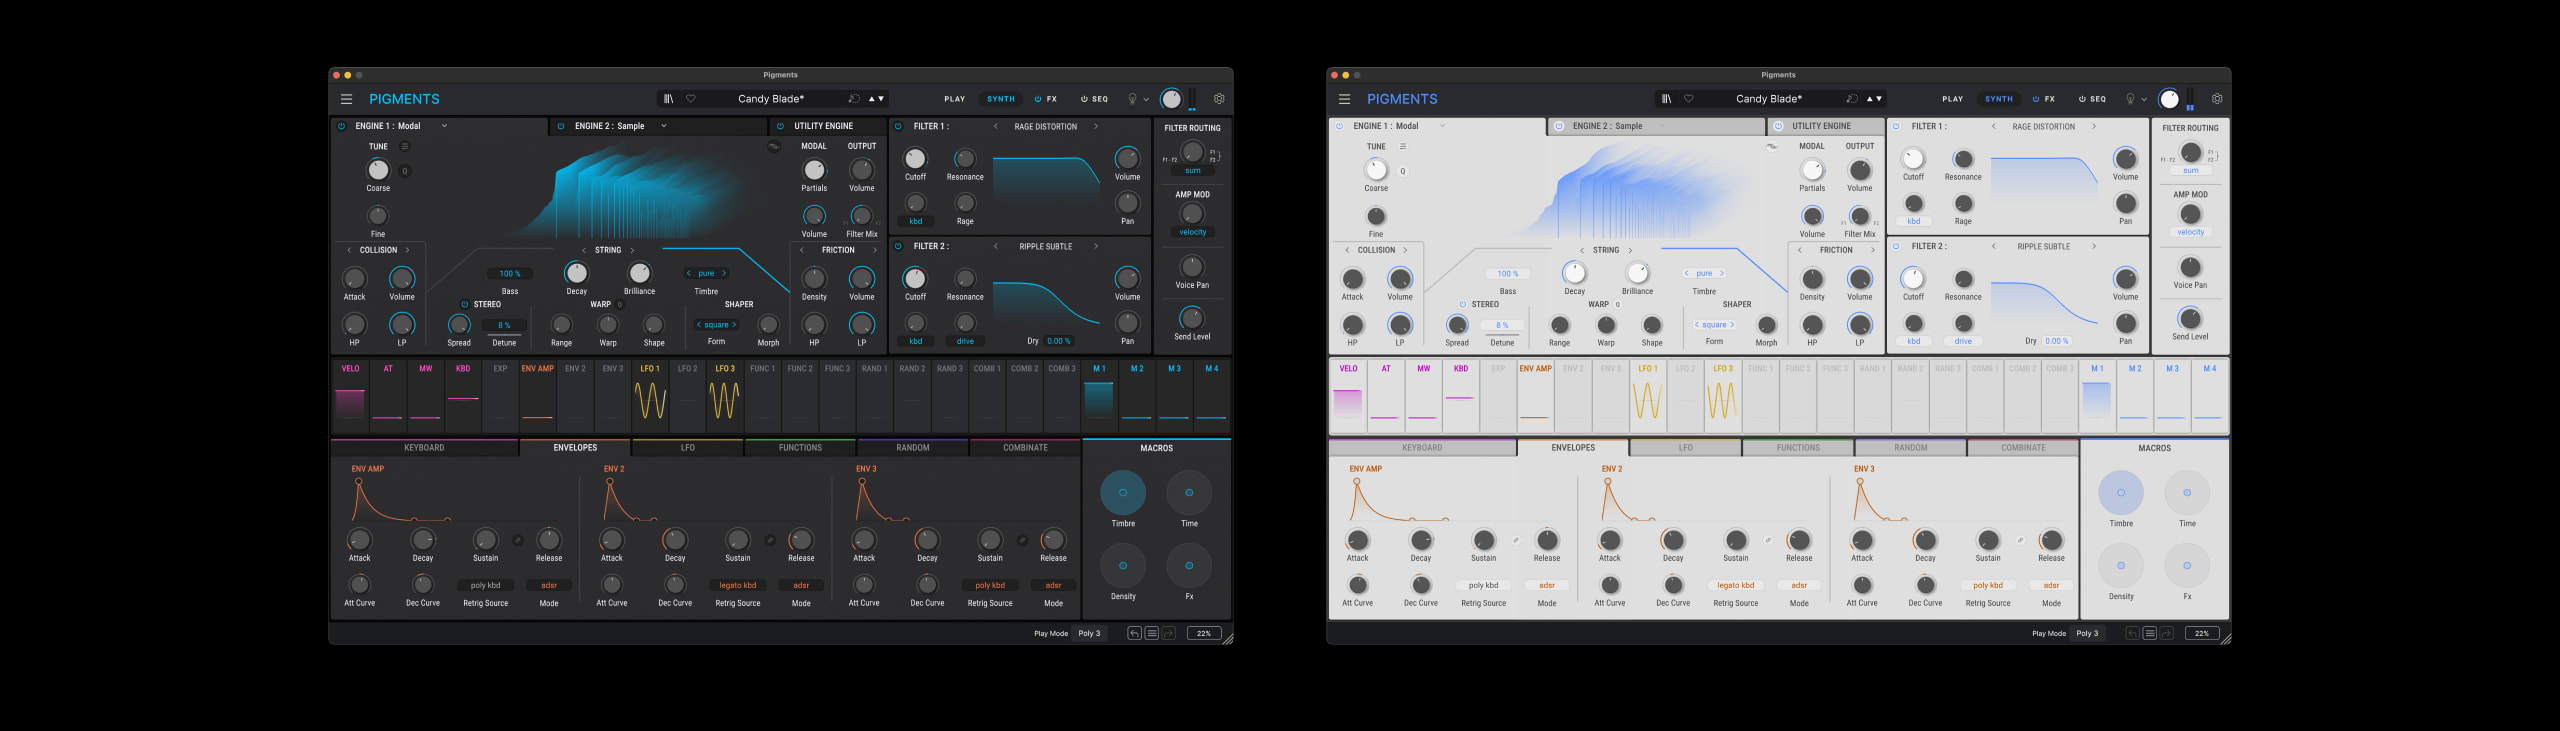The height and width of the screenshot is (731, 2560).
Task: Click the lightbulb sound design tips icon in dark window
Action: (x=1132, y=99)
